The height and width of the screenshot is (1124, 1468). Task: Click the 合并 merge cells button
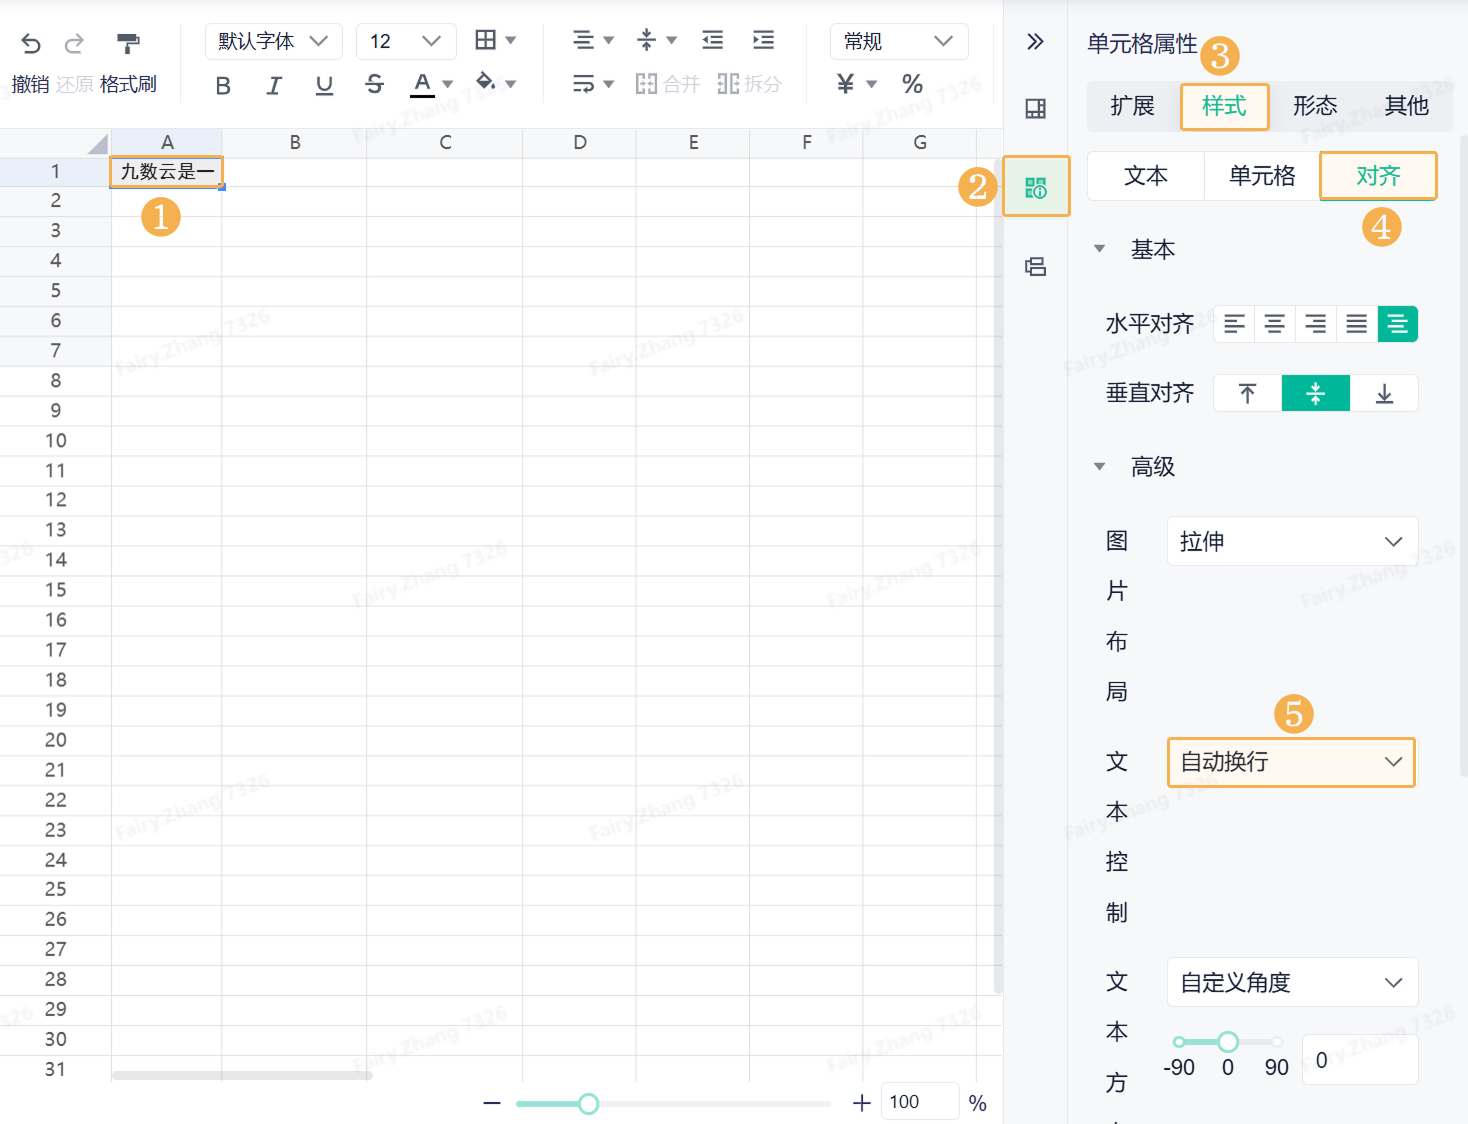coord(667,84)
